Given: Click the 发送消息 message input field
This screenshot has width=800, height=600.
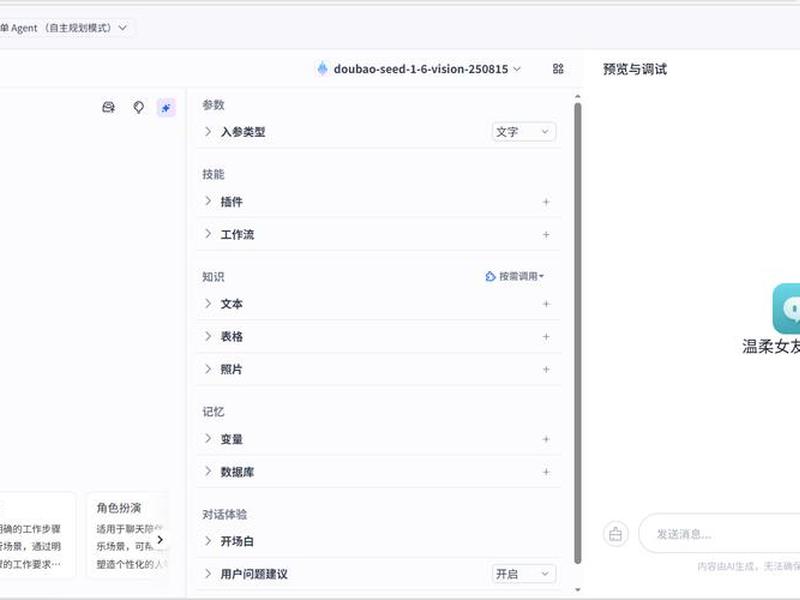Looking at the screenshot, I should (719, 534).
